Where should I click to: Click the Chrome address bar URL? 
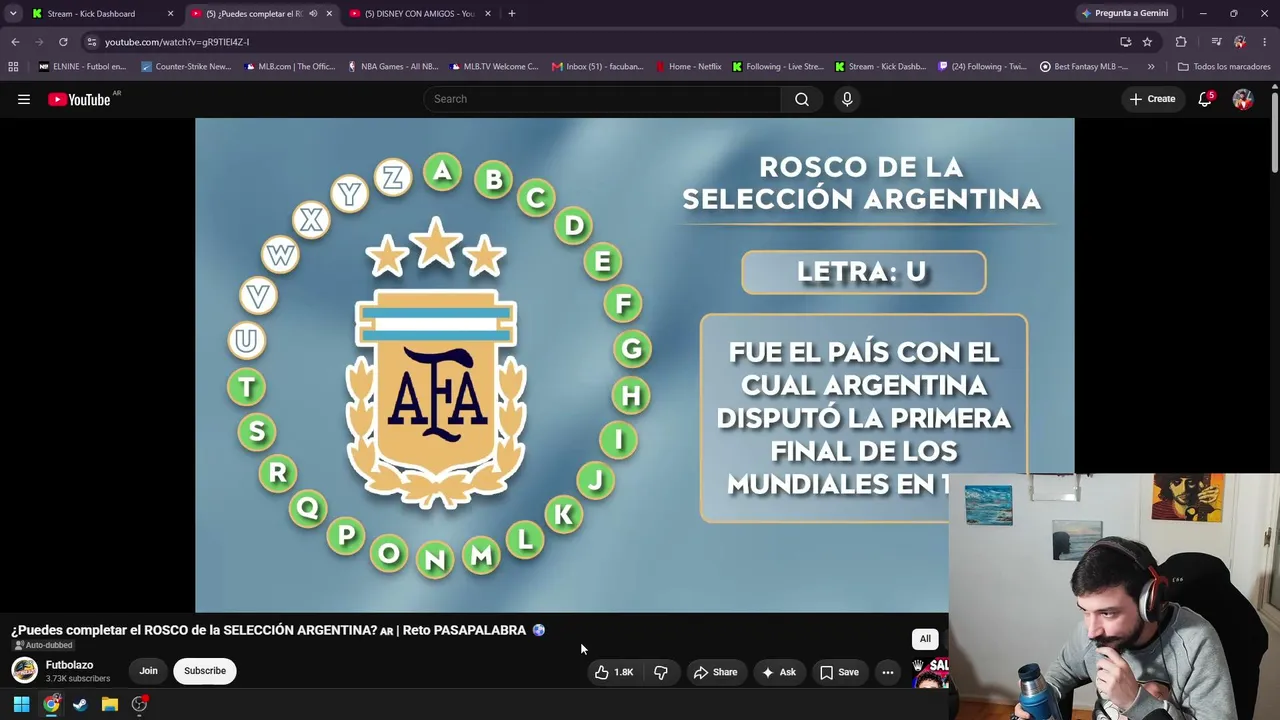pos(177,42)
